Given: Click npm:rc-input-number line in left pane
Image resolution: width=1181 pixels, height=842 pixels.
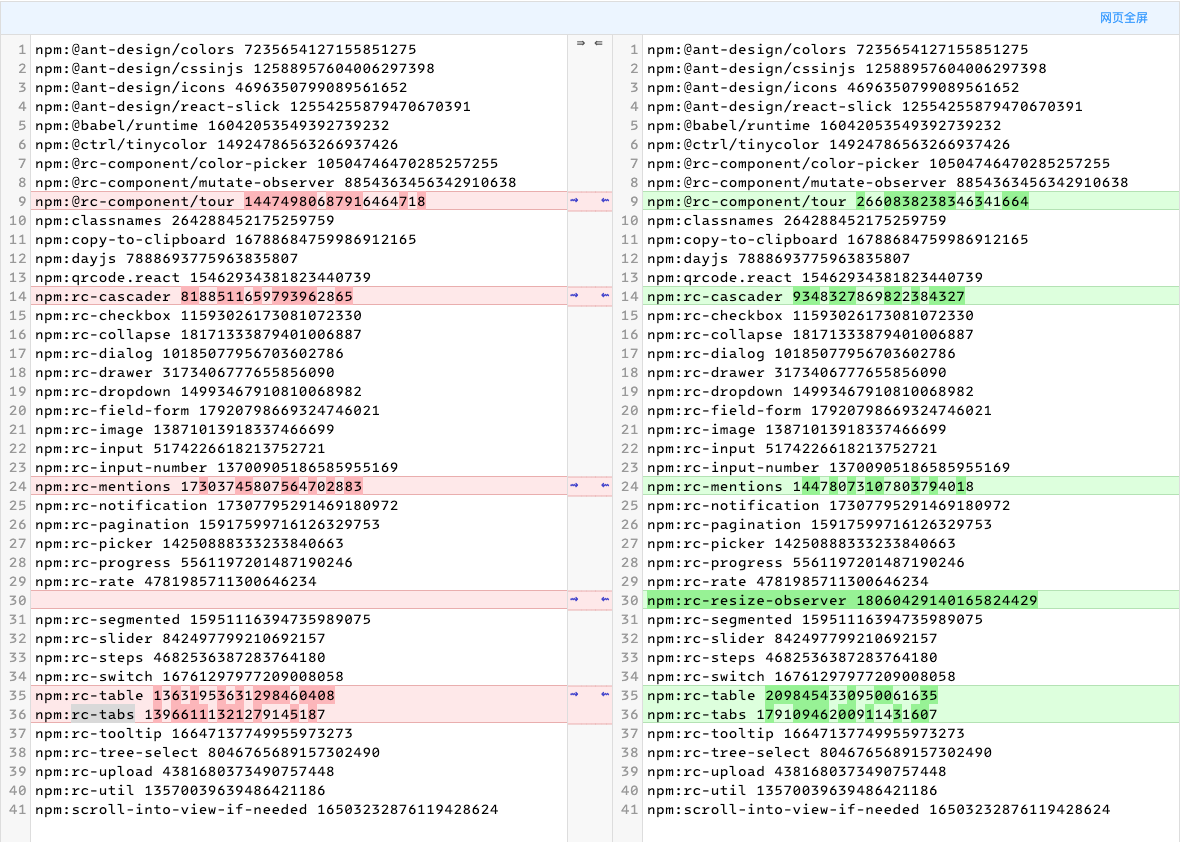Looking at the screenshot, I should [x=216, y=467].
